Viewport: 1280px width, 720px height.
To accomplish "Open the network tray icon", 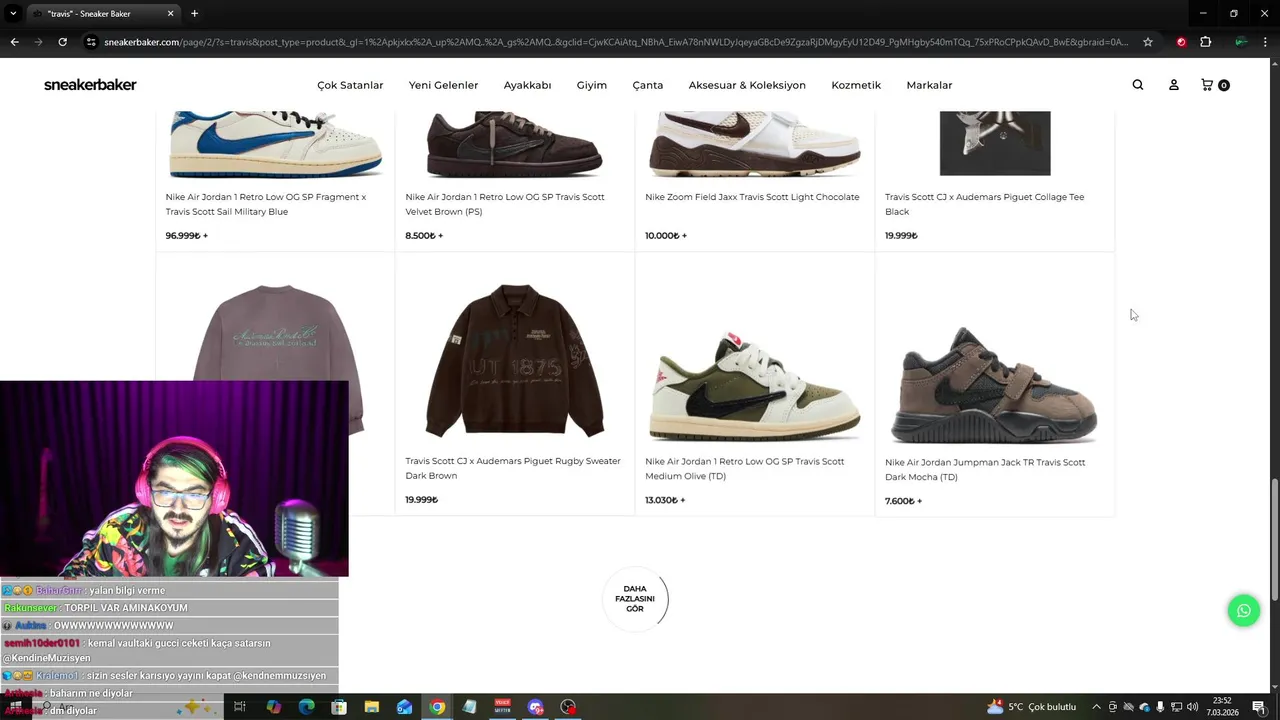I will point(1176,707).
